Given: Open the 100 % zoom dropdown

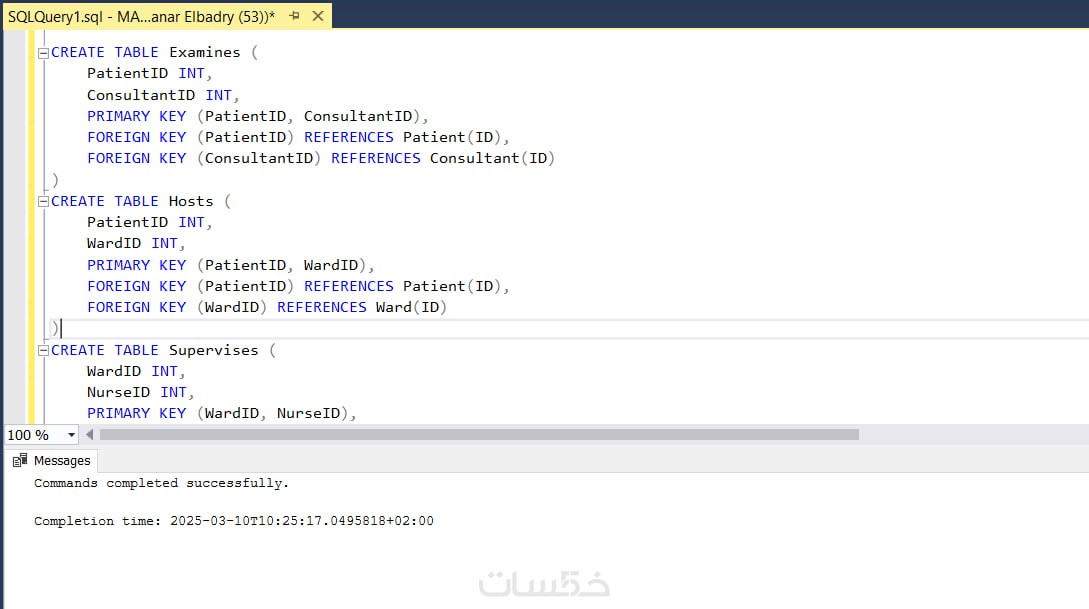Looking at the screenshot, I should pos(71,435).
